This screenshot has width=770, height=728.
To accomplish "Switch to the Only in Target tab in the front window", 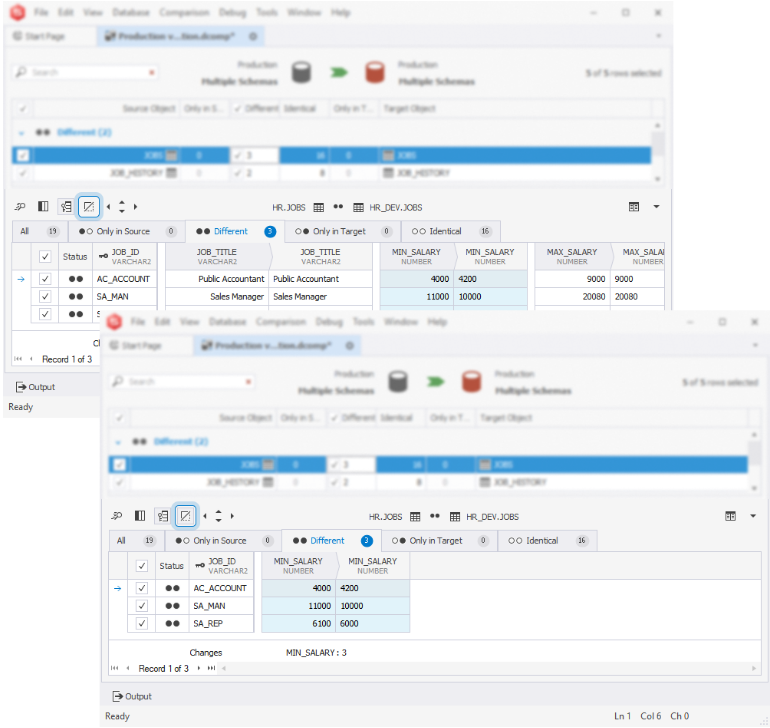I will [x=439, y=541].
